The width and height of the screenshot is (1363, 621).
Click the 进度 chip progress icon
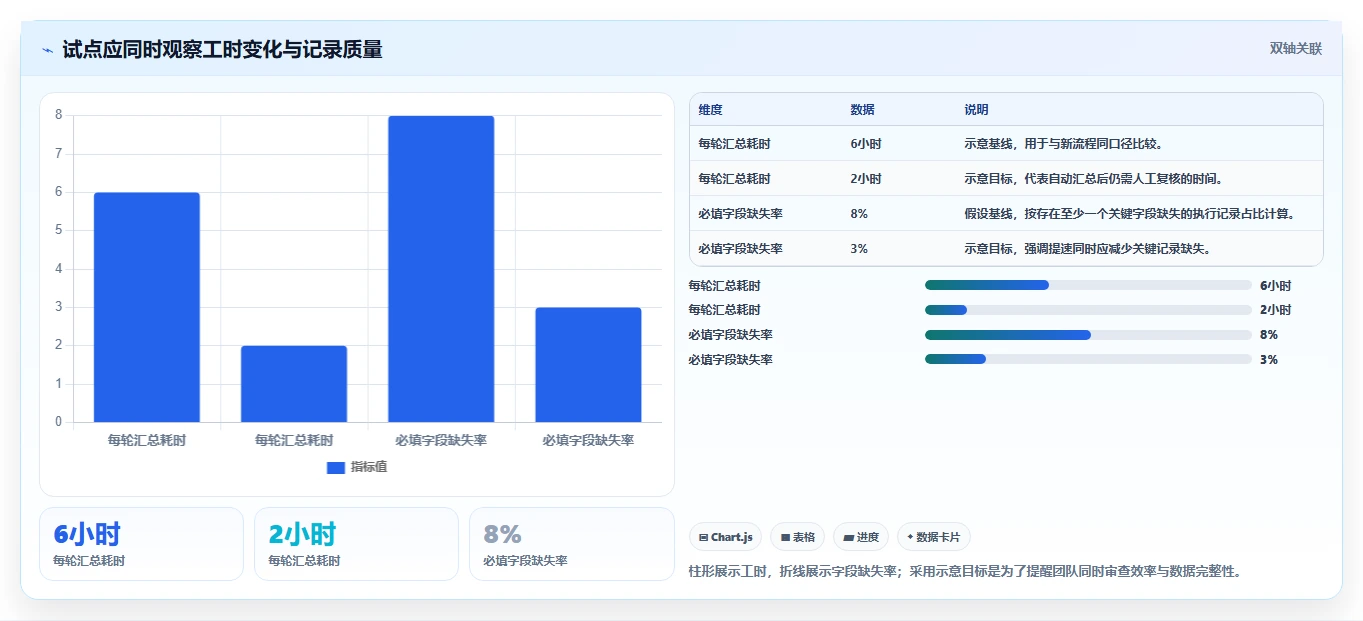pyautogui.click(x=849, y=538)
